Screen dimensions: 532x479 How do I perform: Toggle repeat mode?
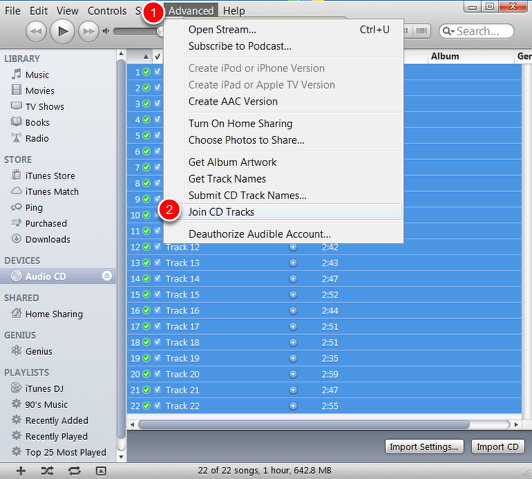pyautogui.click(x=74, y=471)
